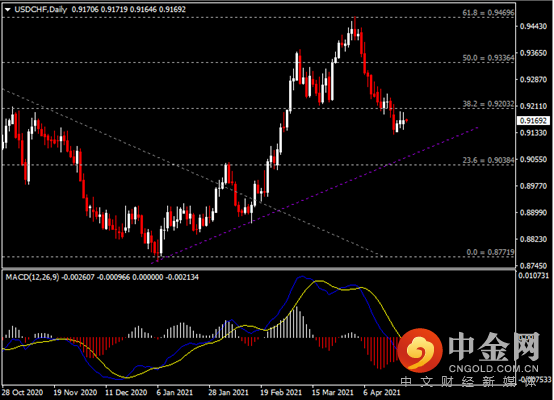Select the 38.2 = 0.92032 Fibonacci label
554x400 pixels.
click(x=488, y=104)
